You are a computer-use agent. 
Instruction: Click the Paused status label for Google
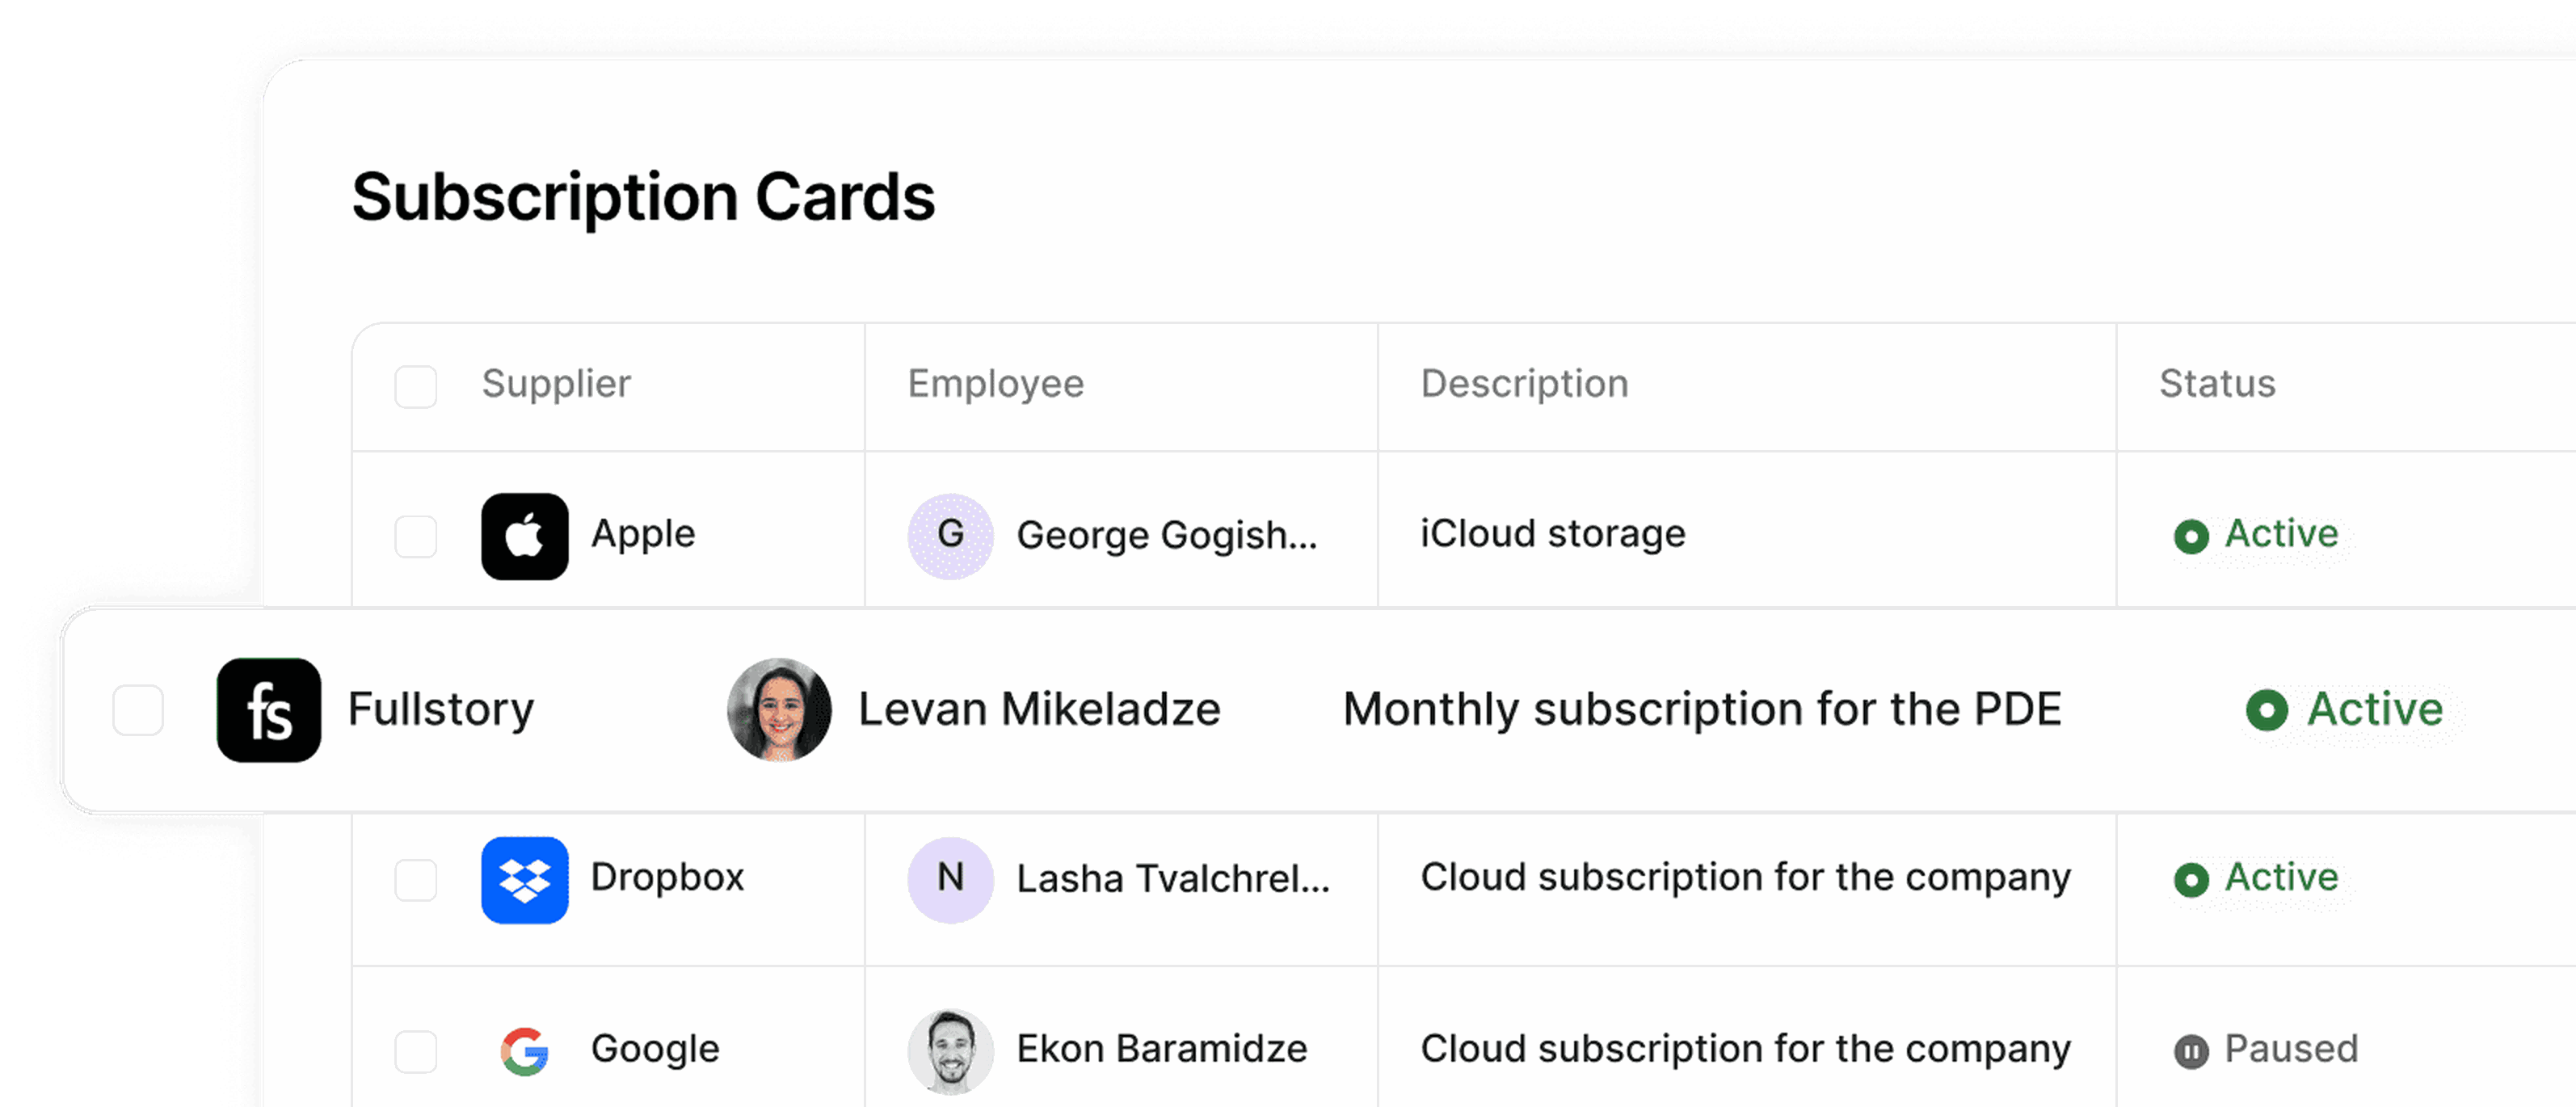tap(2291, 1049)
